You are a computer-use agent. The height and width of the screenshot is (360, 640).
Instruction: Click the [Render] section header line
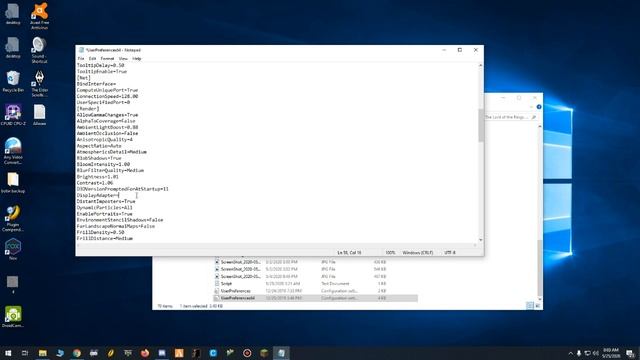pos(88,109)
